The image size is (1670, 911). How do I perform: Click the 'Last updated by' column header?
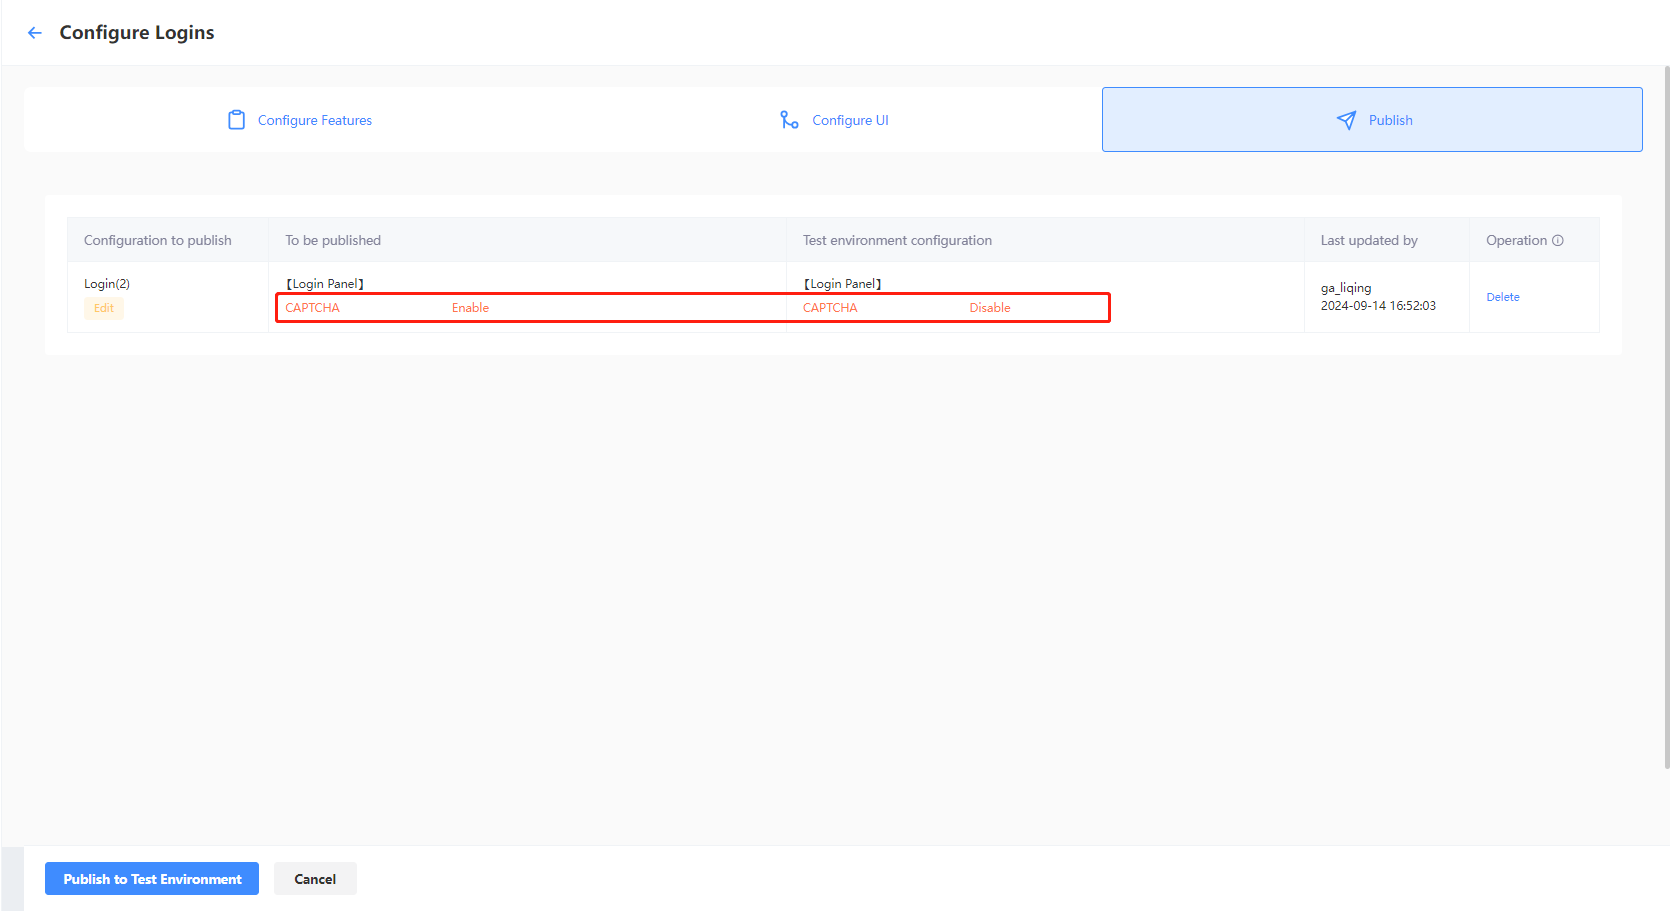tap(1368, 241)
